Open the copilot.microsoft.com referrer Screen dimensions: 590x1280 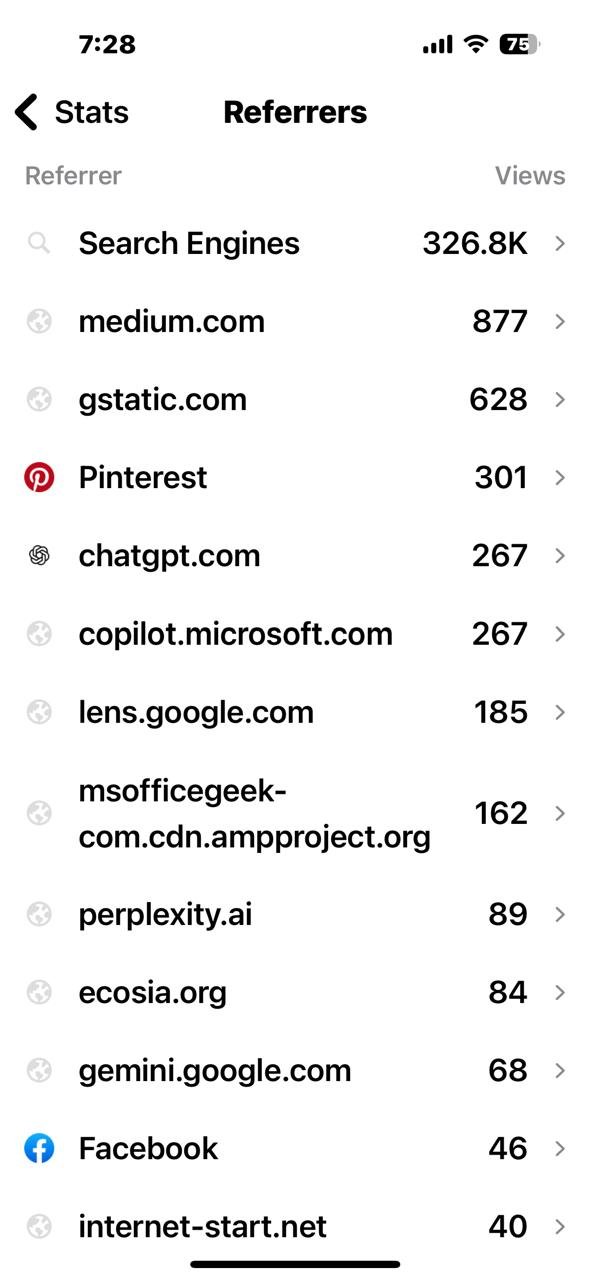(295, 634)
